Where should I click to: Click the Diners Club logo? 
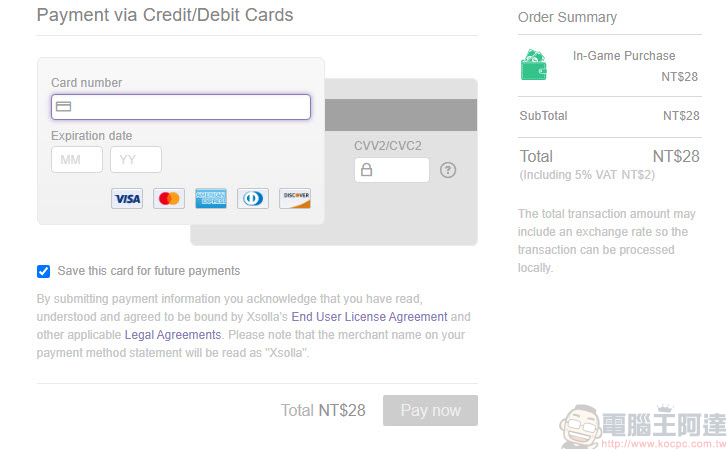(253, 199)
